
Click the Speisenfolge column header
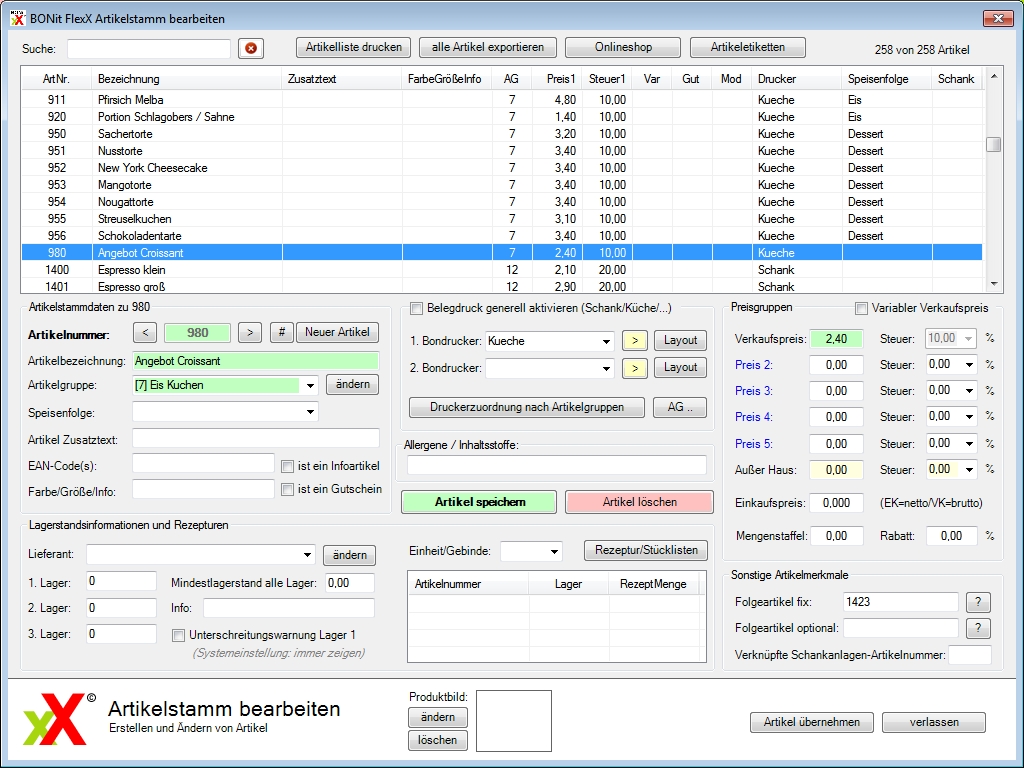[887, 79]
